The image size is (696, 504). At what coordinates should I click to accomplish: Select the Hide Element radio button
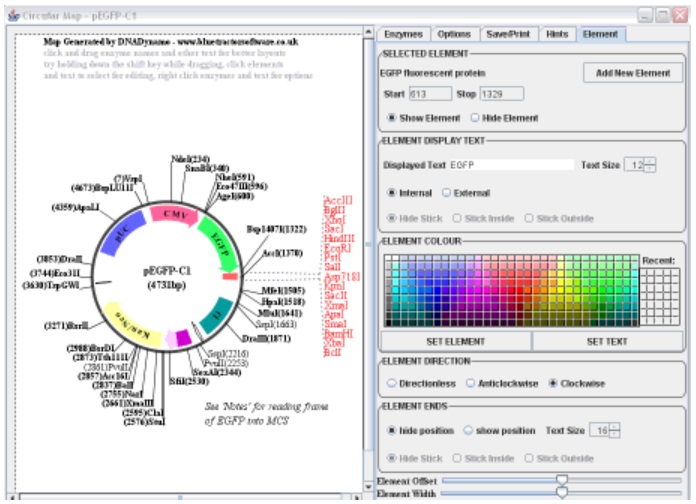(475, 118)
